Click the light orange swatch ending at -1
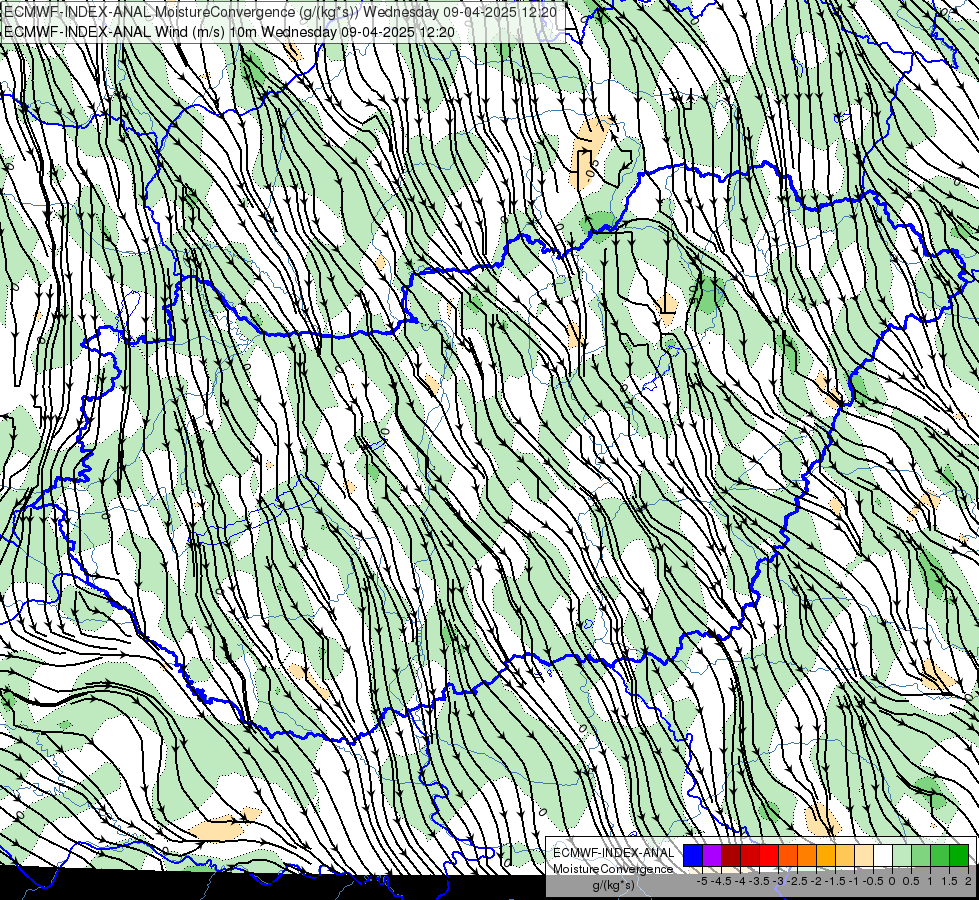Screen dimensions: 979x900 [845, 855]
